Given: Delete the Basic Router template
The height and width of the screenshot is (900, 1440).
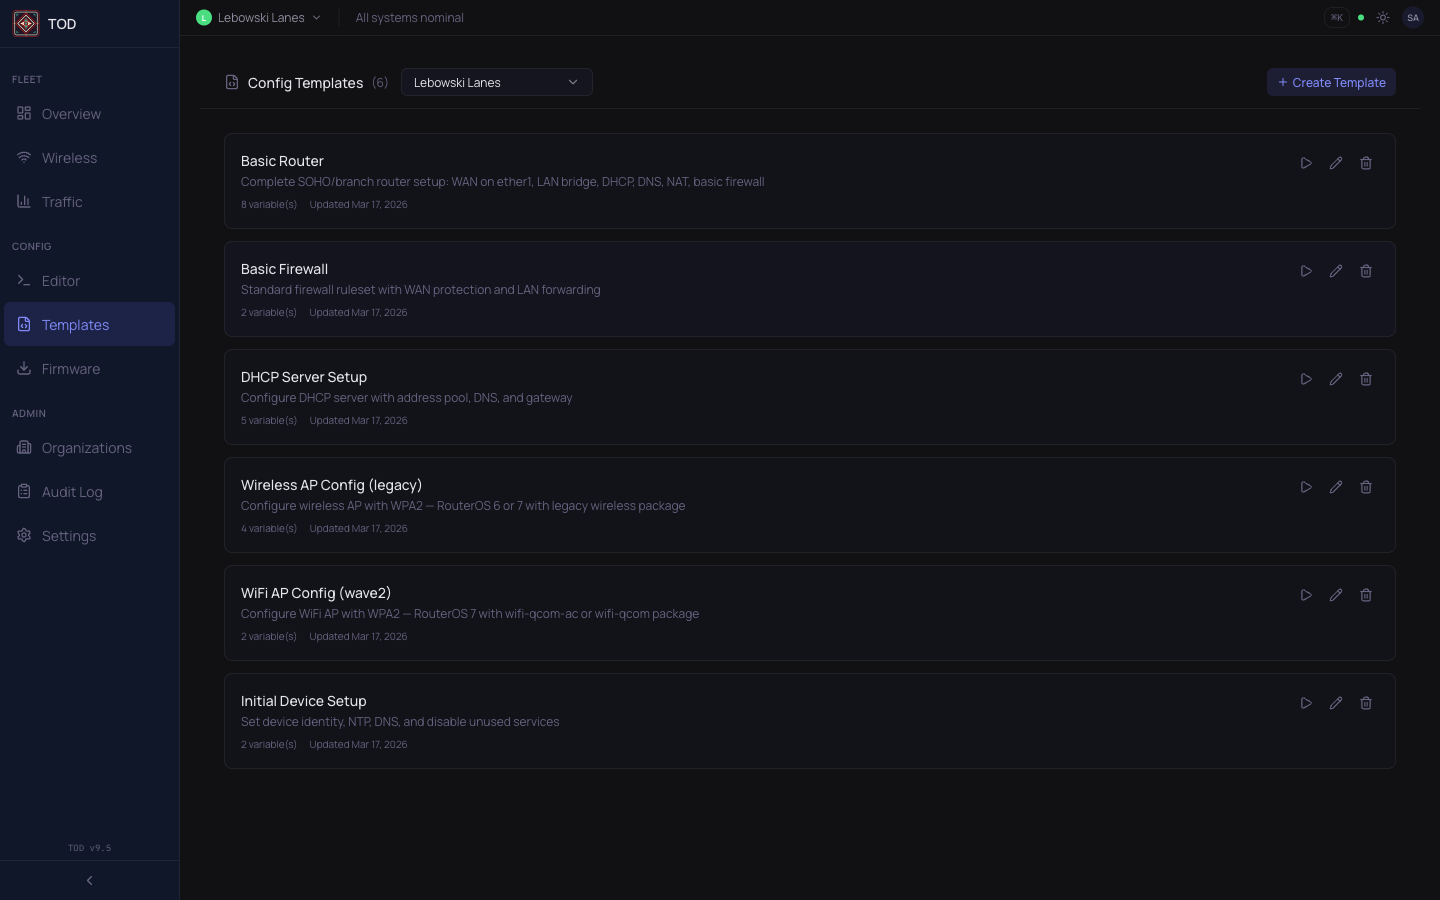Looking at the screenshot, I should coord(1366,163).
